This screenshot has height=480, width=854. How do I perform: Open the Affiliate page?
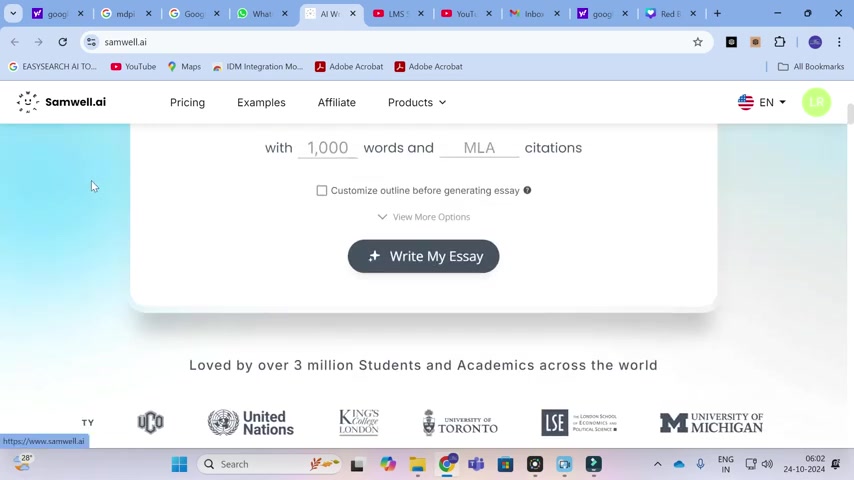pos(337,102)
